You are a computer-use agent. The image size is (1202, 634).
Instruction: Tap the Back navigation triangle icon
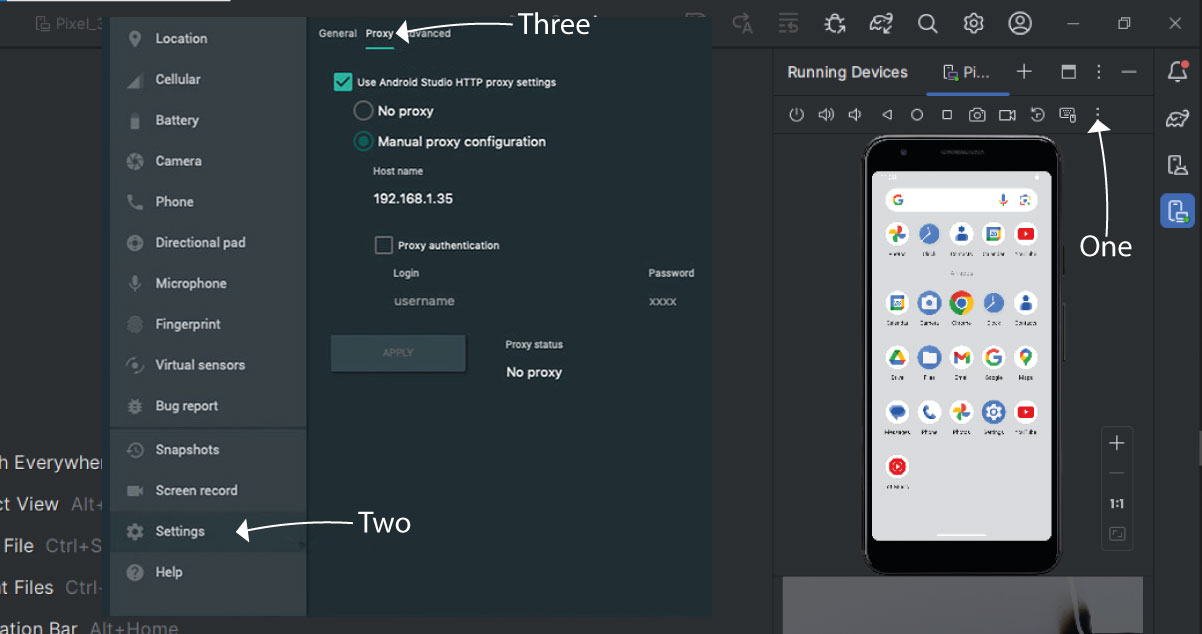887,114
